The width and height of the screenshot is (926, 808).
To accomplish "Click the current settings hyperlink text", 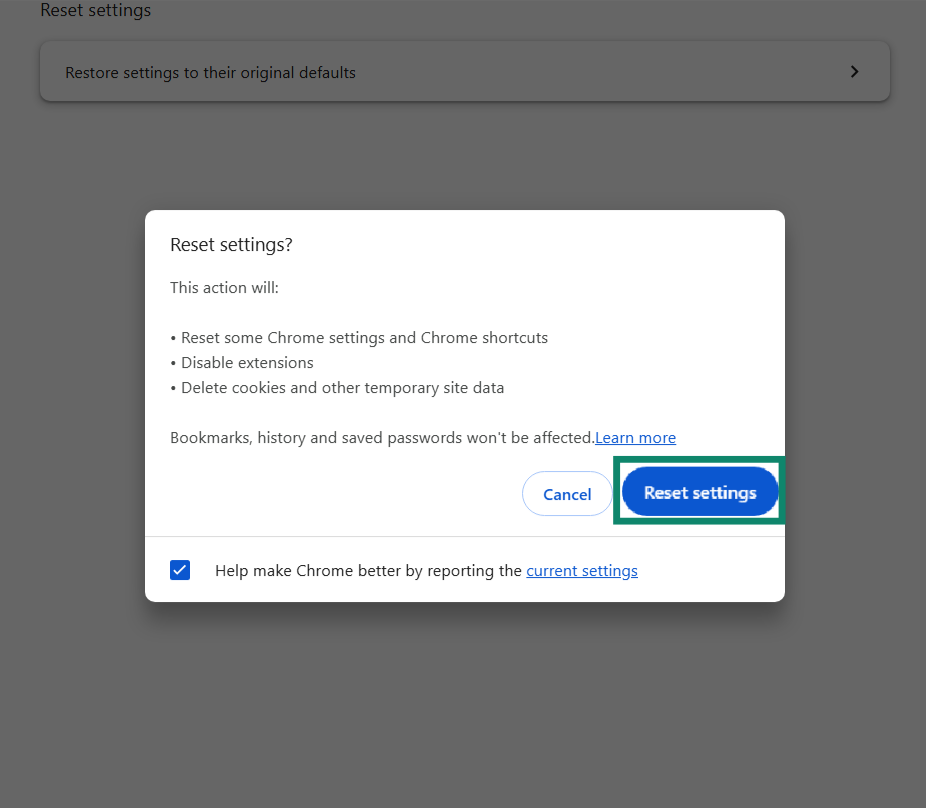I will pyautogui.click(x=582, y=570).
